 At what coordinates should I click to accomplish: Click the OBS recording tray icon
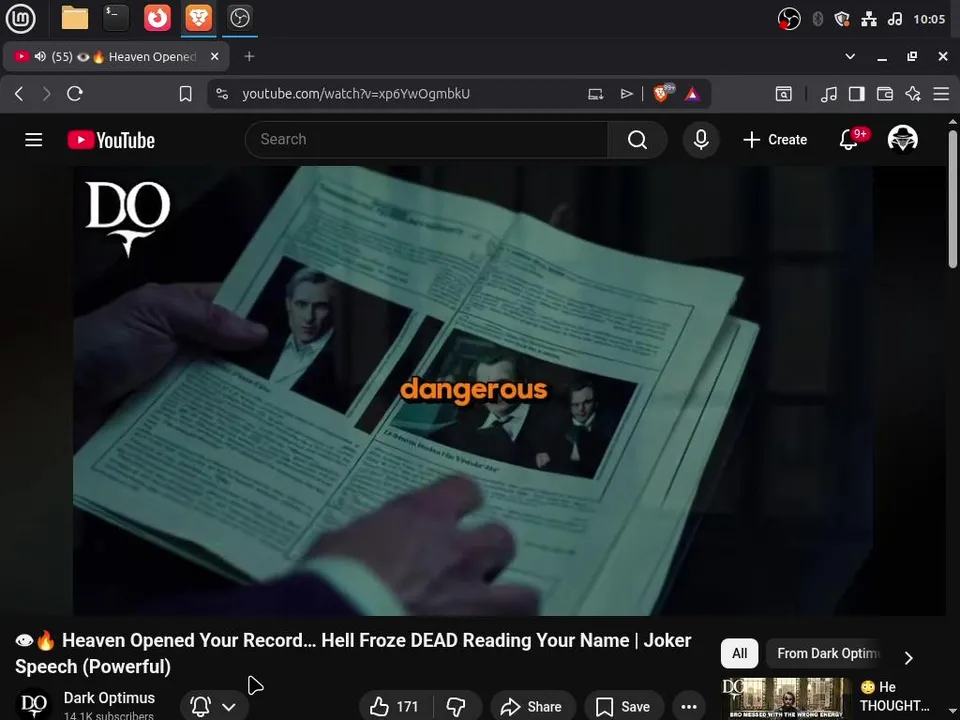pyautogui.click(x=789, y=19)
